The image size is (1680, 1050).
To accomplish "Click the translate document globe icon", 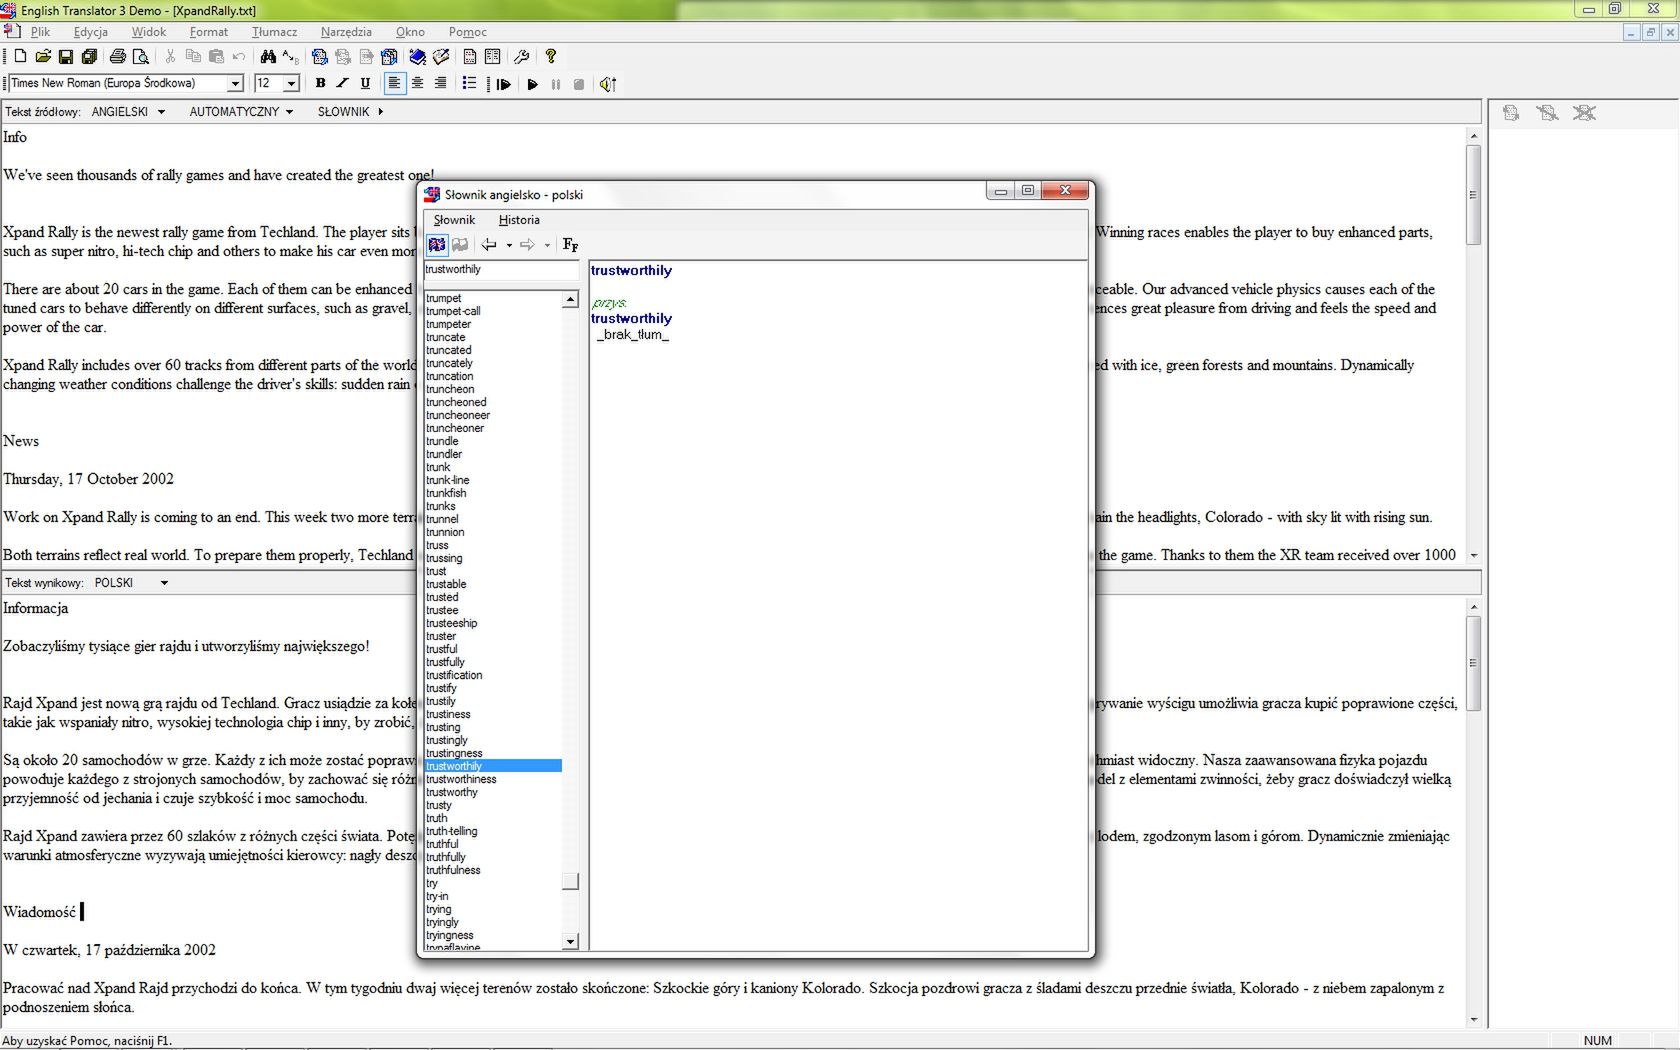I will click(320, 57).
